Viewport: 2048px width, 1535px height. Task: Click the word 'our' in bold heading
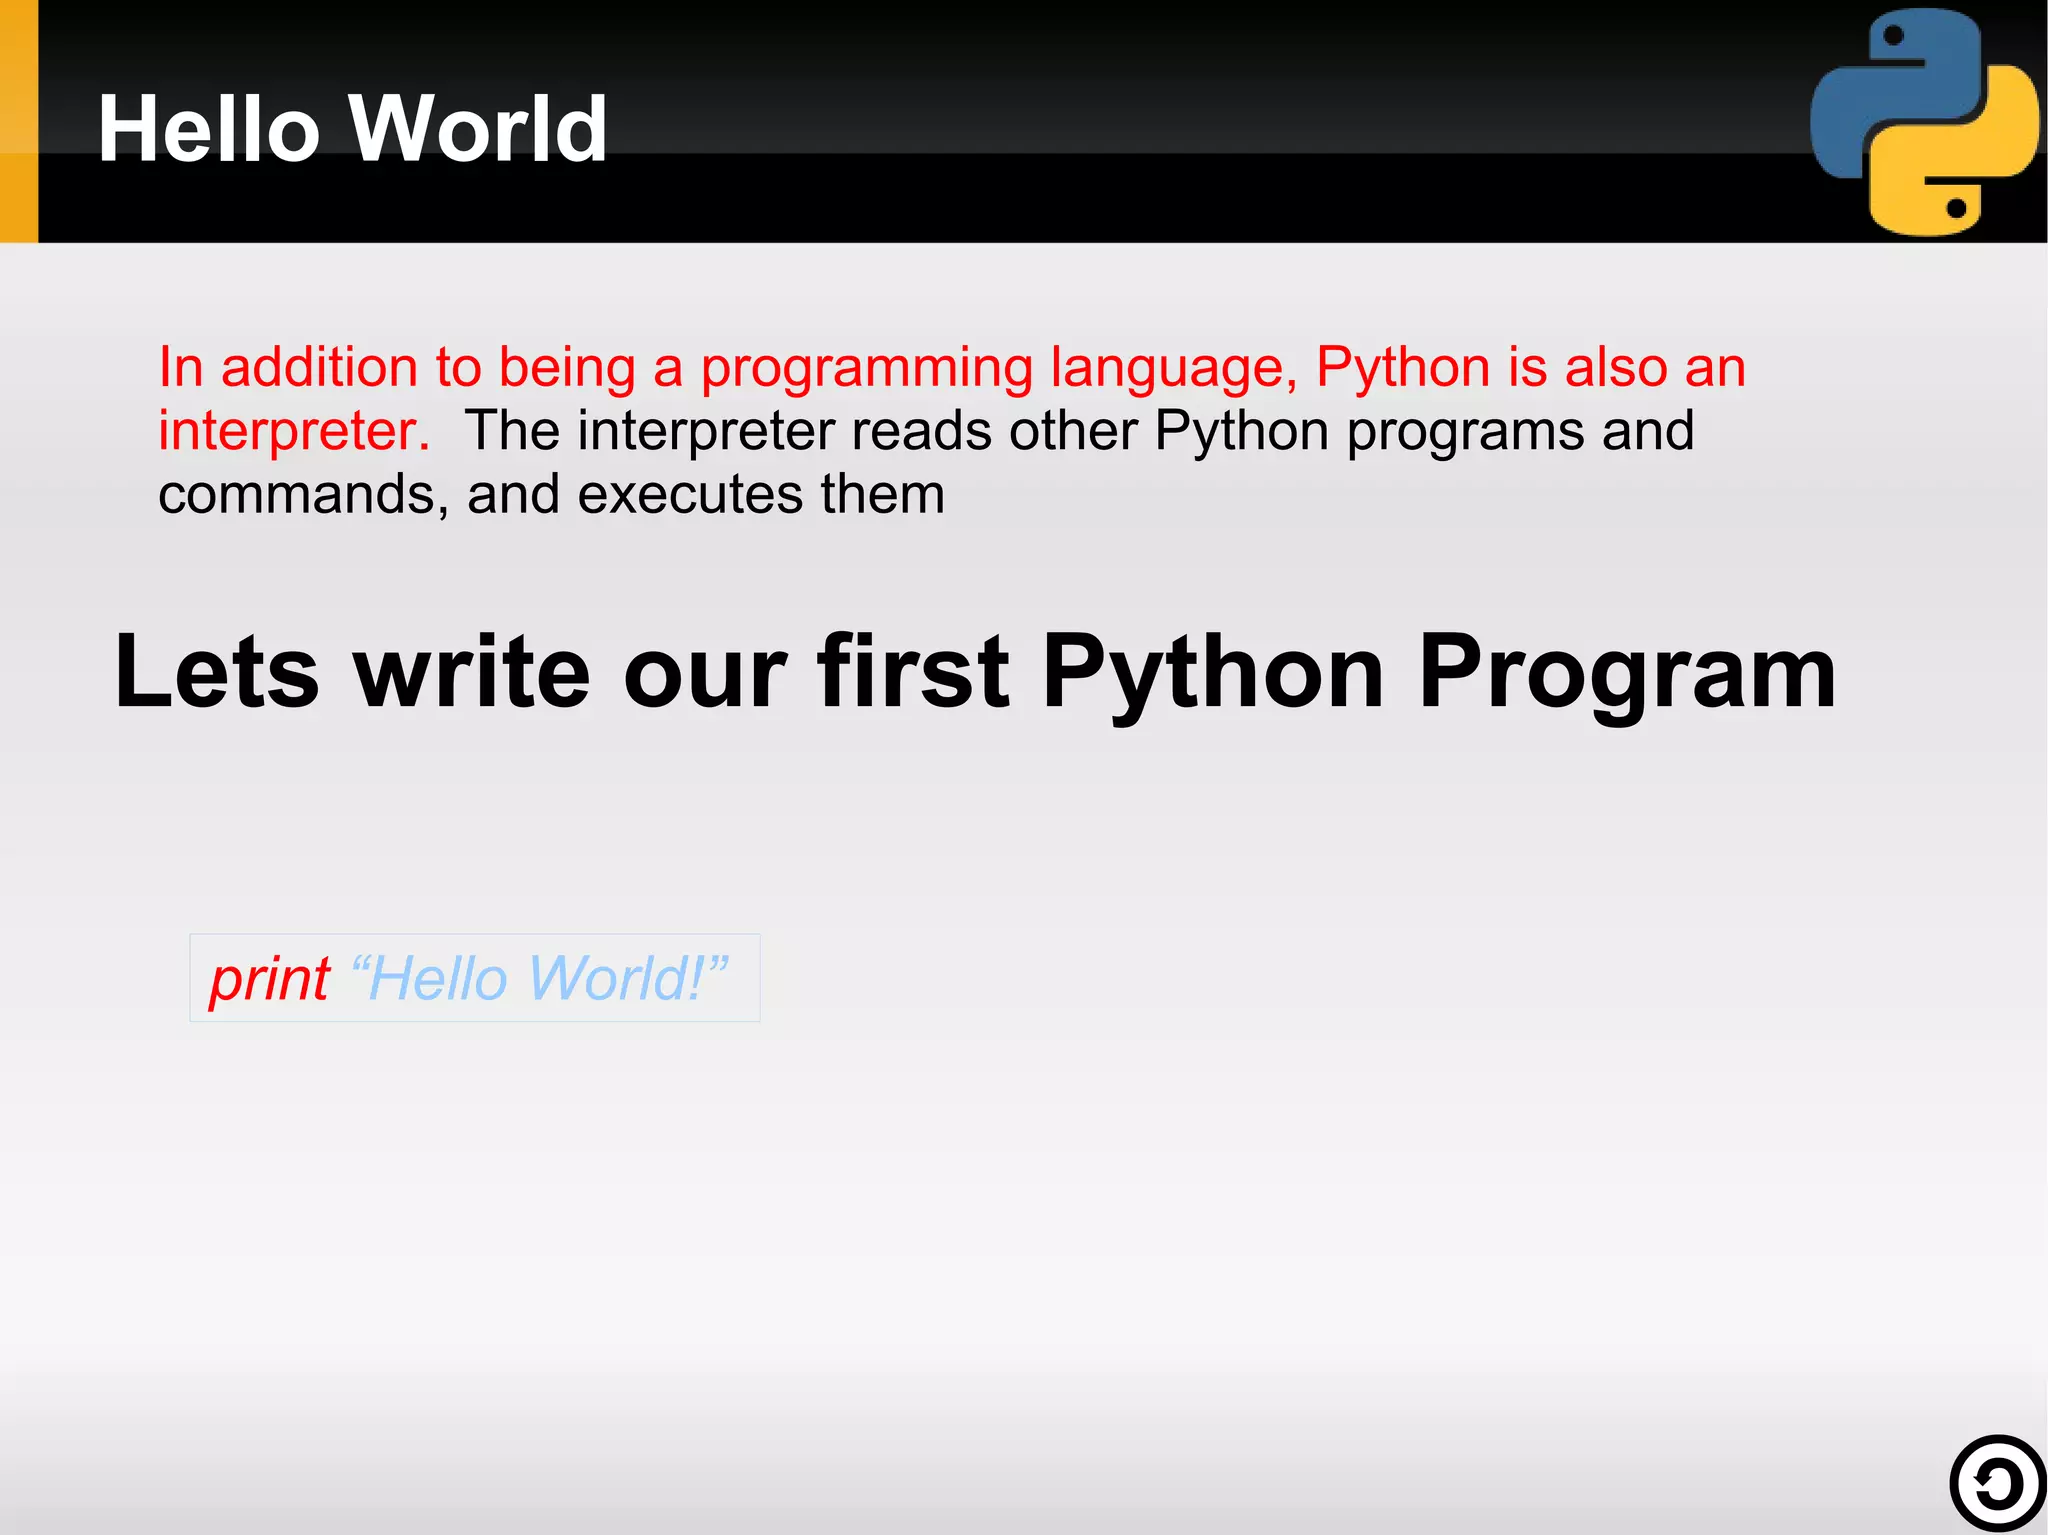click(x=705, y=672)
